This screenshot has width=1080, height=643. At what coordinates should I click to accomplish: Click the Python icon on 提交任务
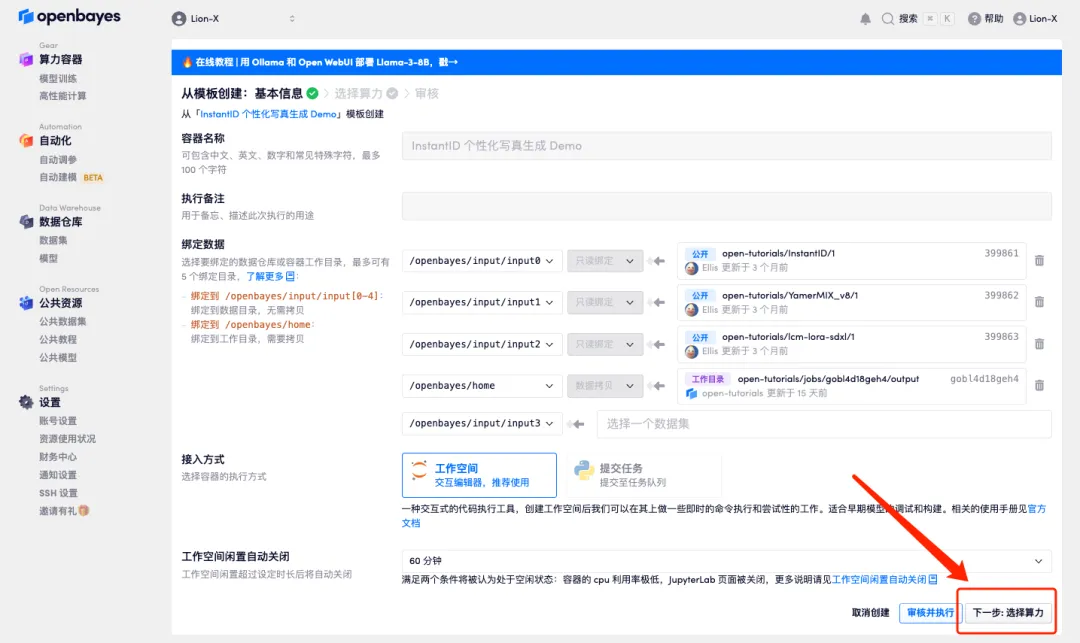584,471
